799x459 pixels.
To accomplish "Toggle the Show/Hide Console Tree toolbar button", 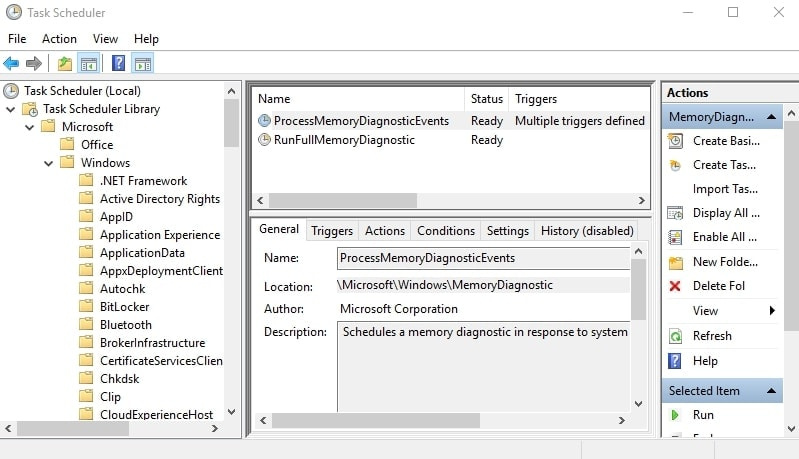I will click(x=89, y=64).
